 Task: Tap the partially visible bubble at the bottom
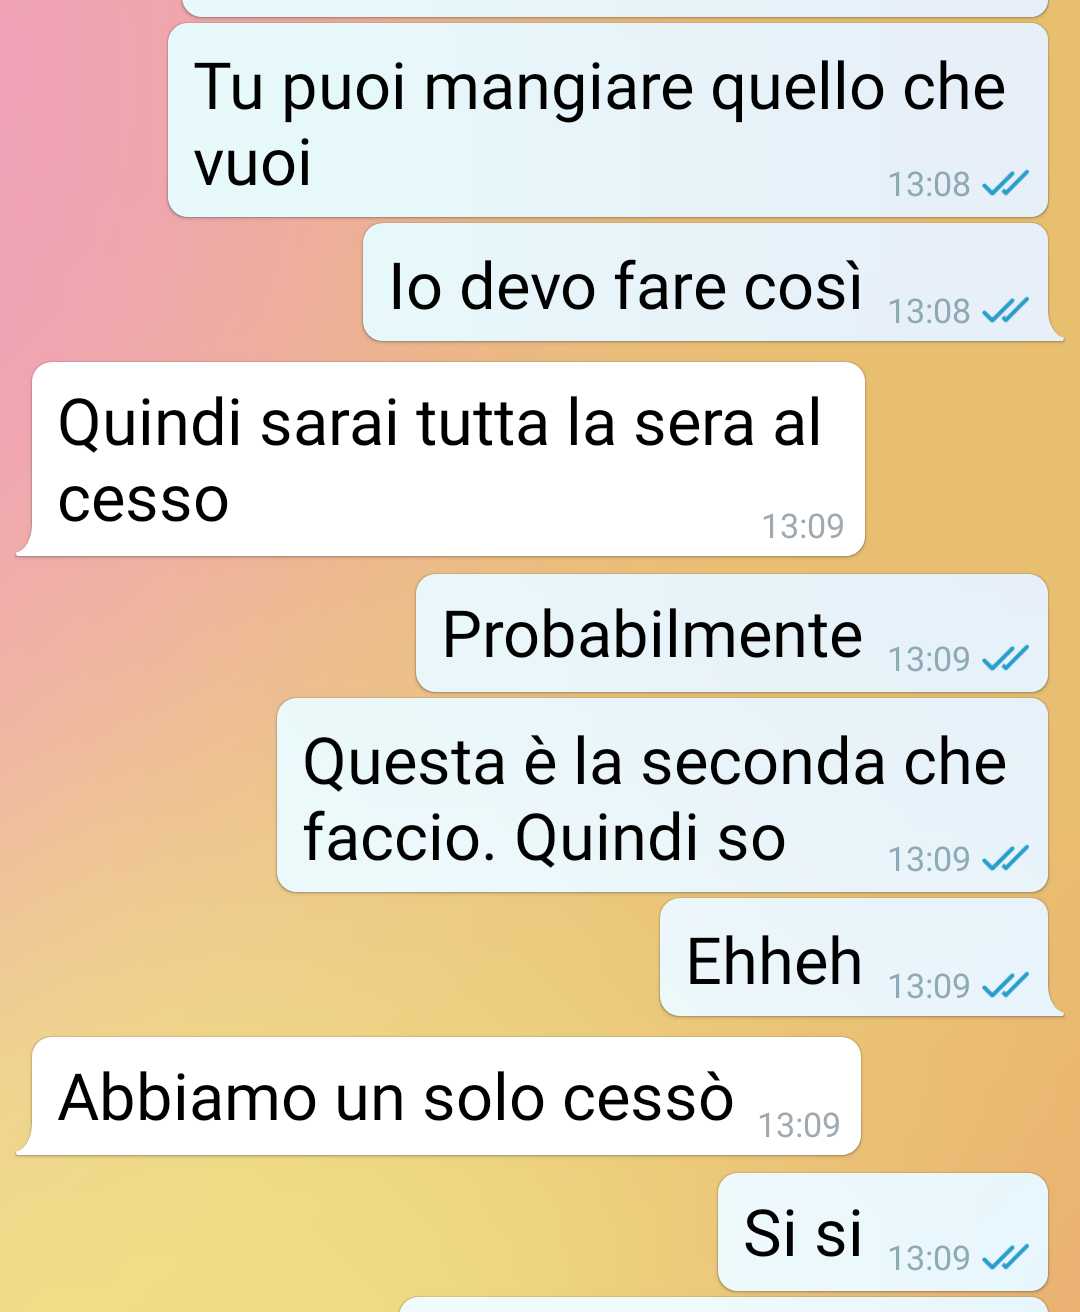coord(723,1304)
